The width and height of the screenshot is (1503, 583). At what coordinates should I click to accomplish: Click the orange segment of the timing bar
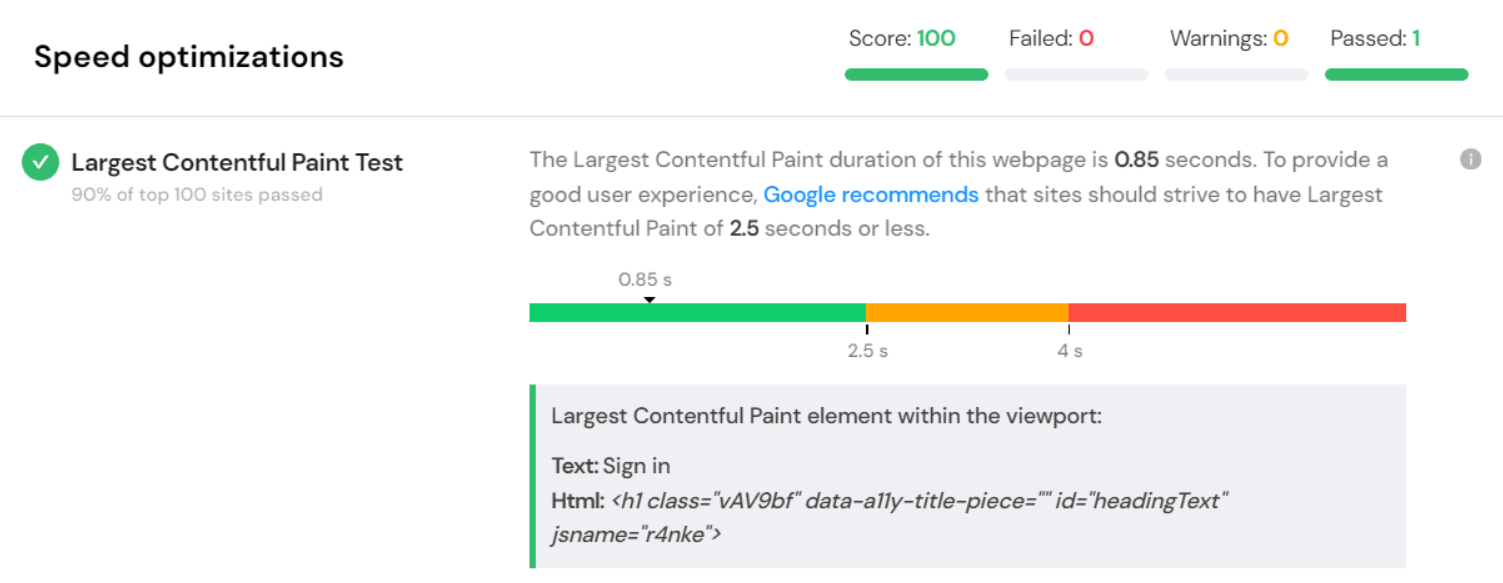pos(967,313)
